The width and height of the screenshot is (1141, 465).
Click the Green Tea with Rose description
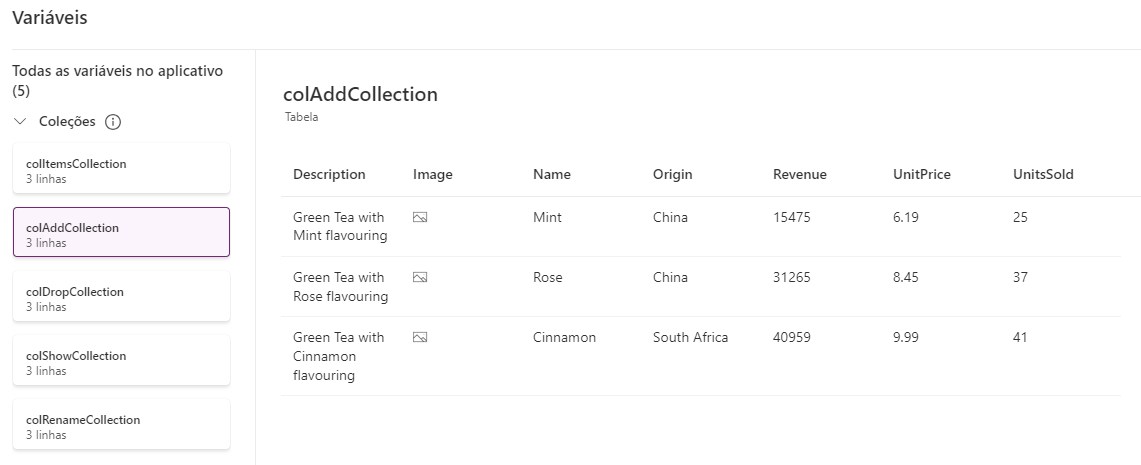click(339, 286)
